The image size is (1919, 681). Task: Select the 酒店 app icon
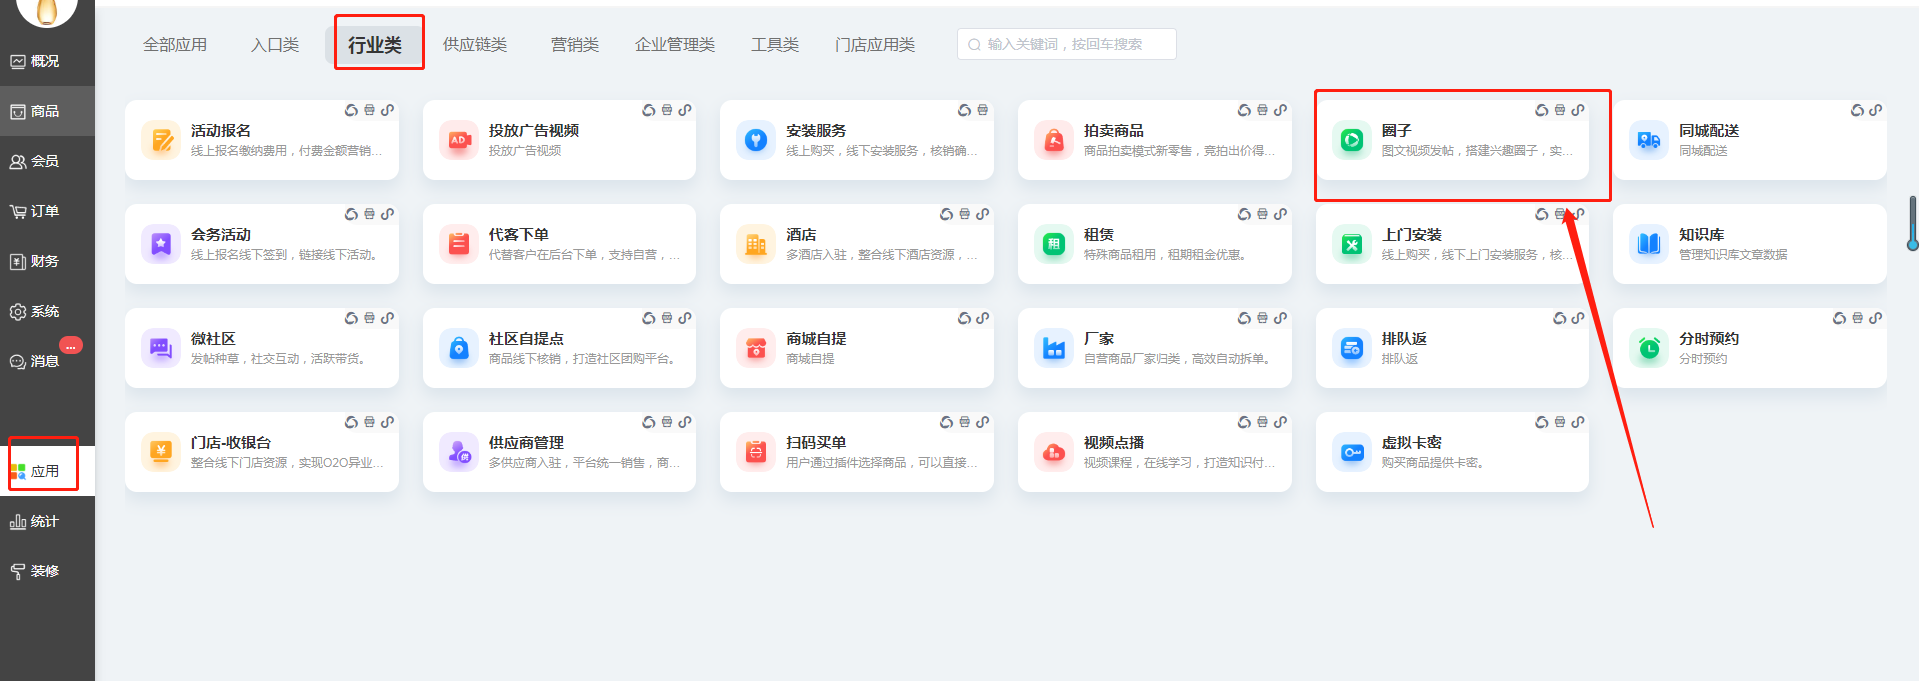click(x=756, y=244)
